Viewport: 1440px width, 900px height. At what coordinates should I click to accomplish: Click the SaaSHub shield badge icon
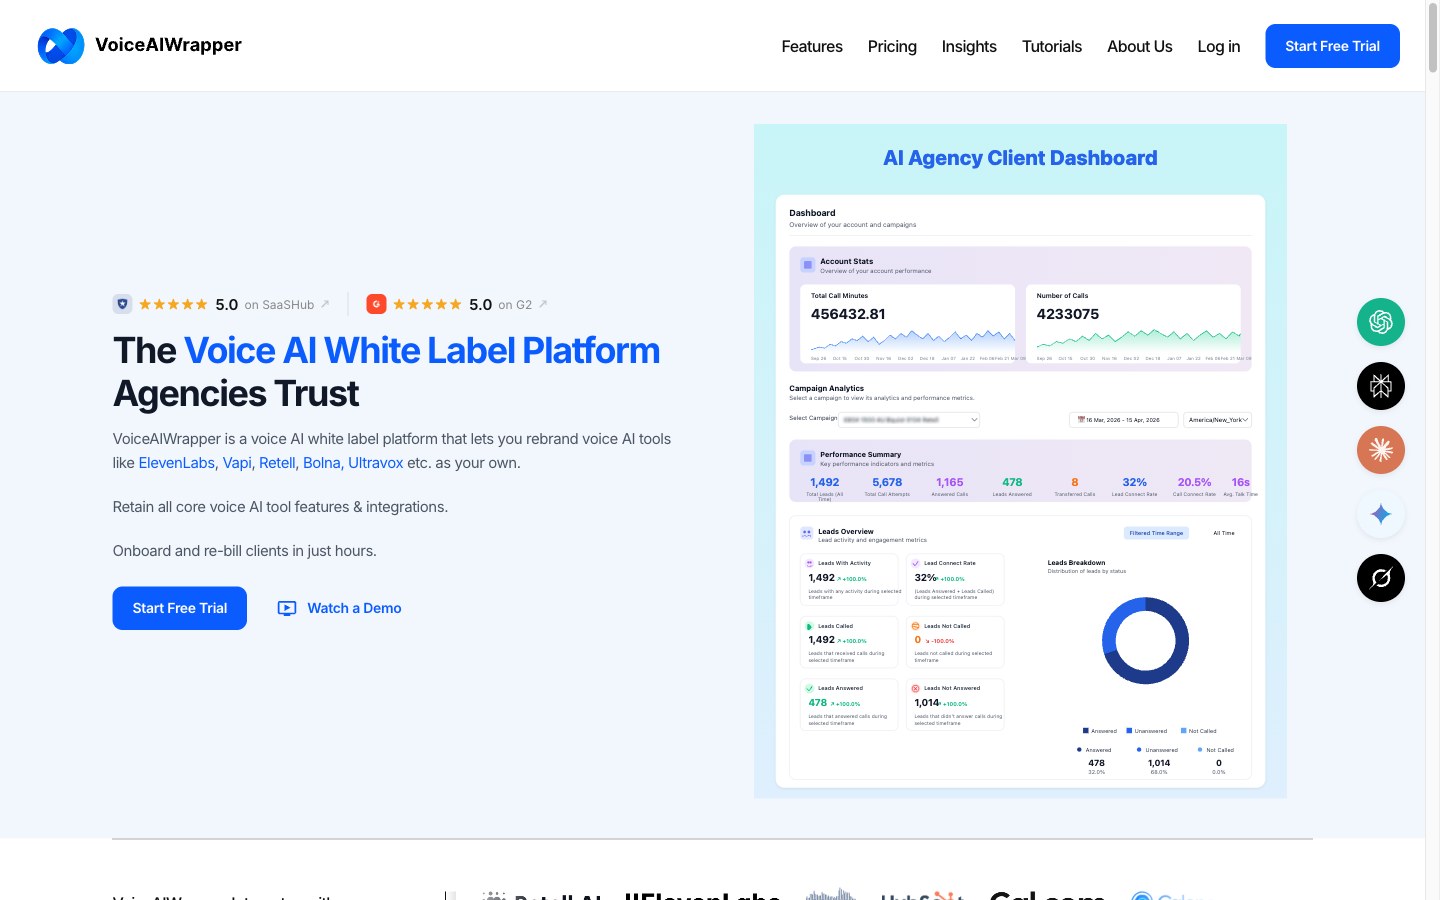[x=122, y=304]
